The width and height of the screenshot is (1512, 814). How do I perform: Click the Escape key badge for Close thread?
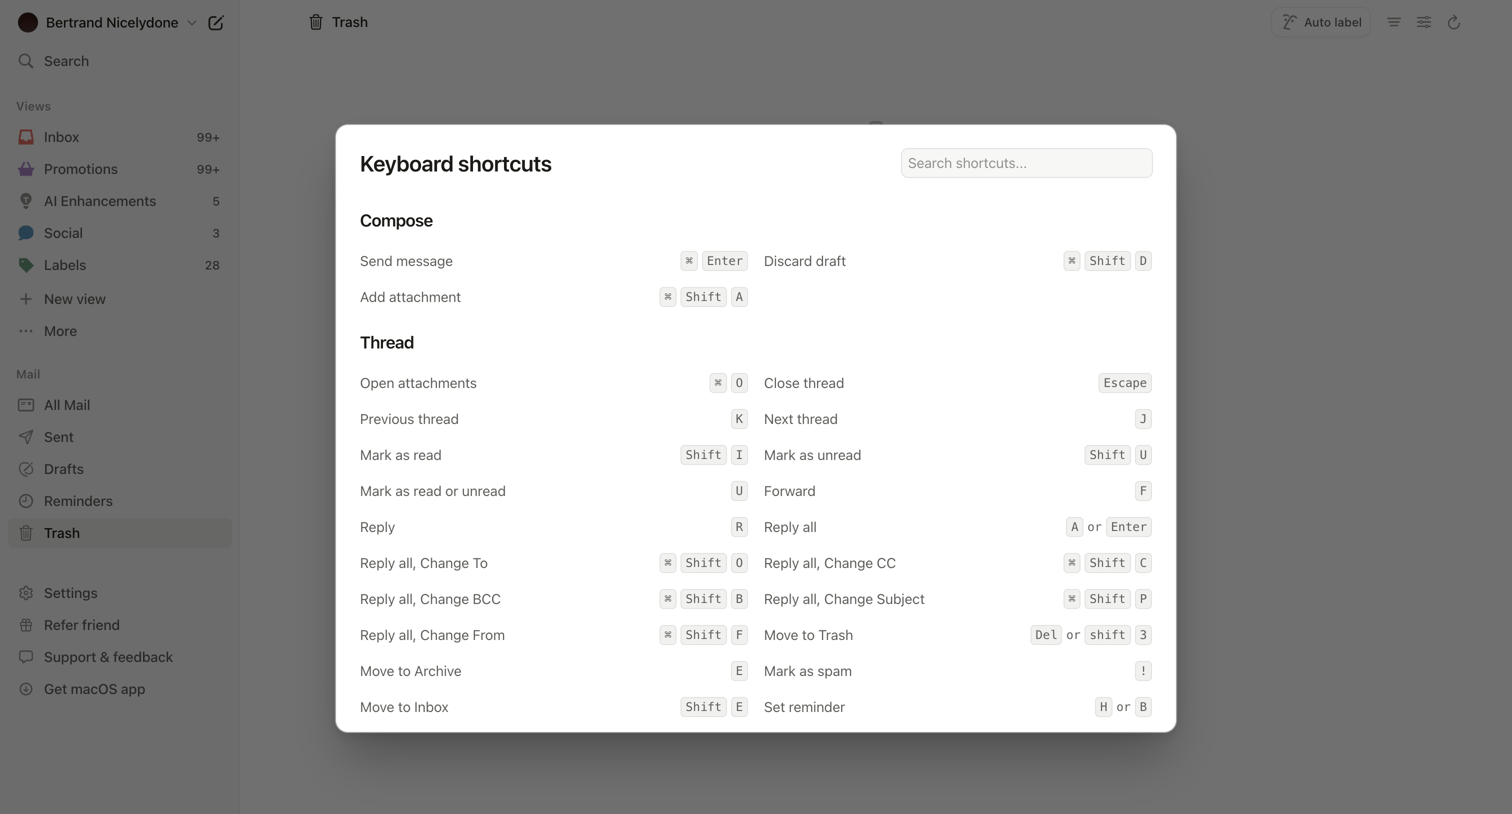1125,383
